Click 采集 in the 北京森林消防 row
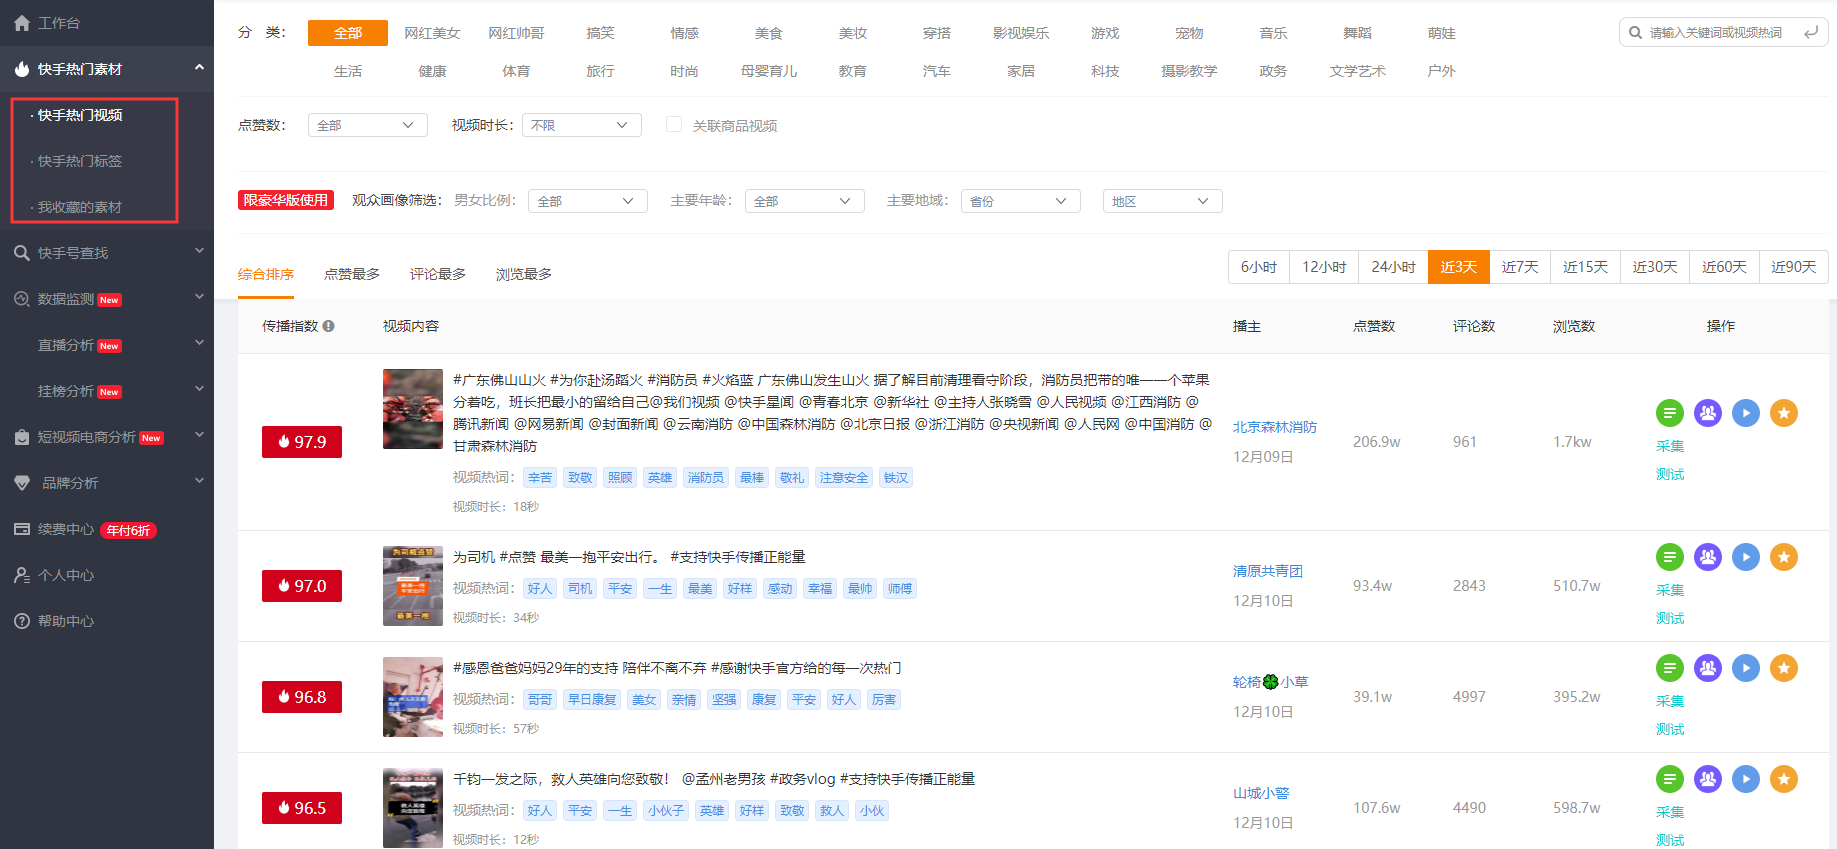Image resolution: width=1837 pixels, height=849 pixels. [x=1670, y=446]
